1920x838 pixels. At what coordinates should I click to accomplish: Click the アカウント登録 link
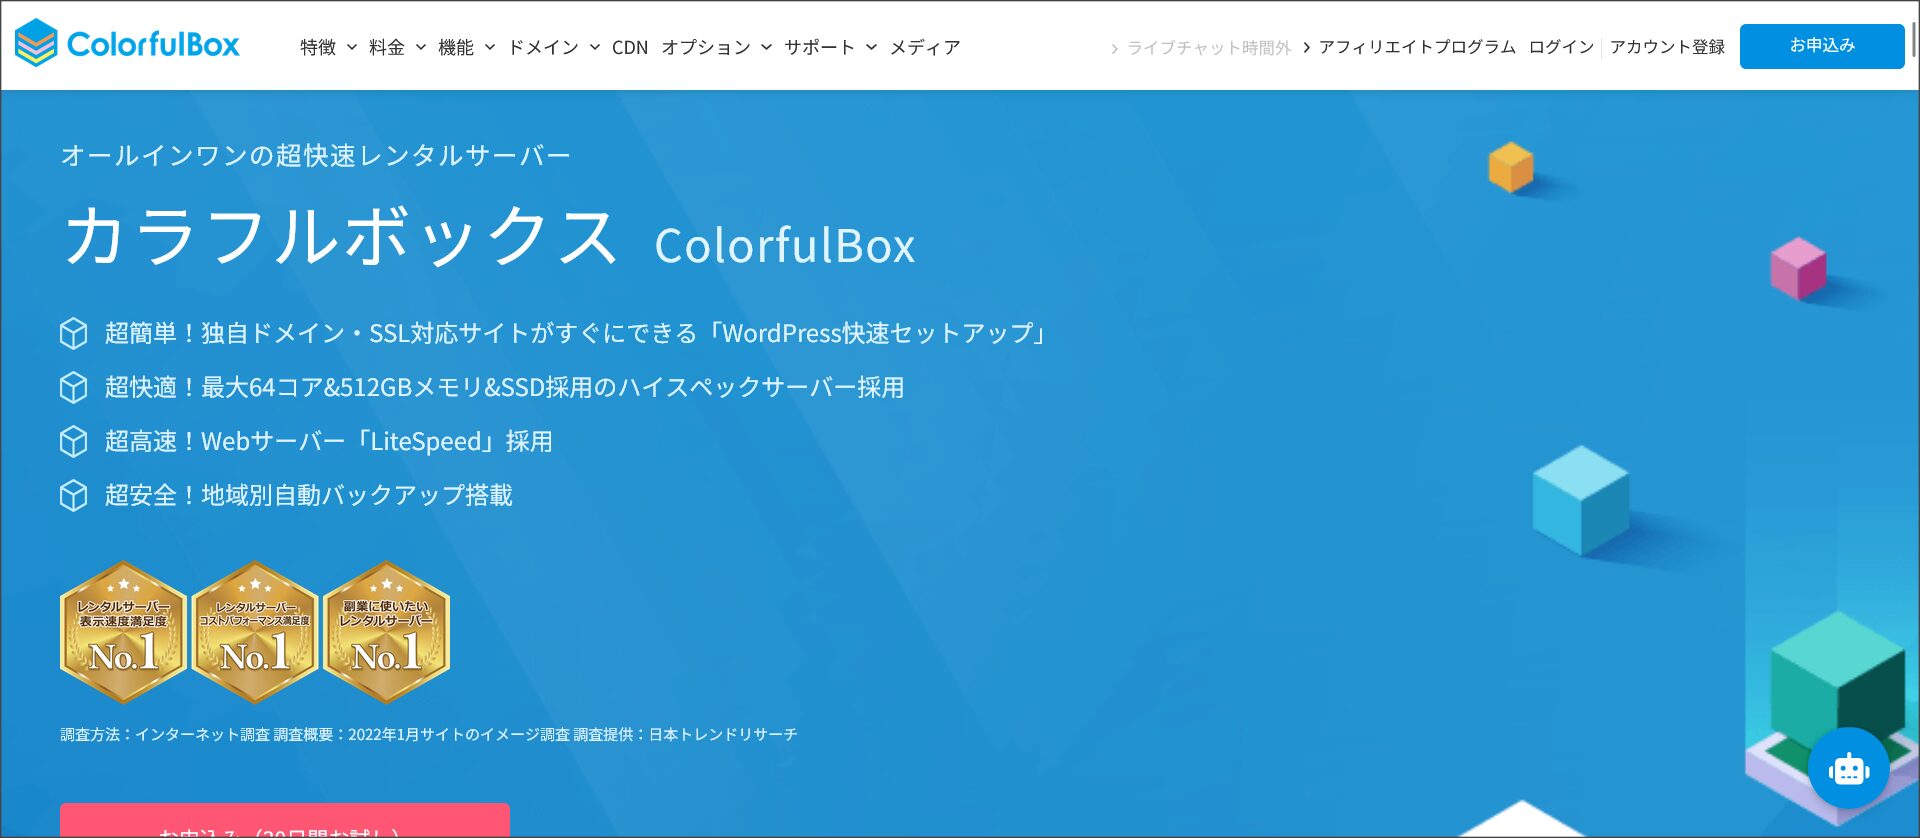(1667, 47)
